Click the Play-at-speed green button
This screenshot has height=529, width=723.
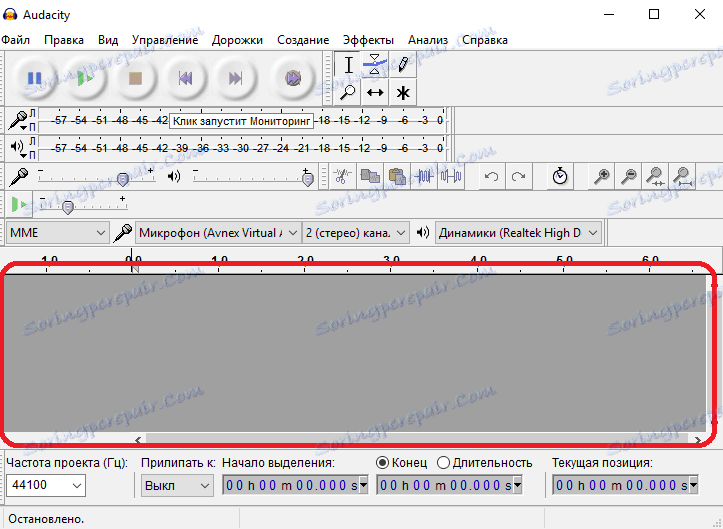coord(19,204)
